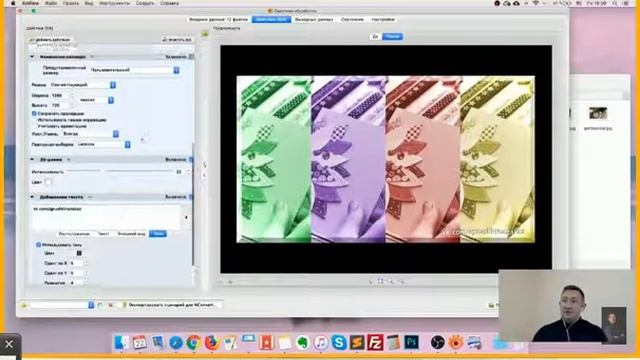Open the Инструменты menu
This screenshot has height=360, width=640.
coord(114,3)
